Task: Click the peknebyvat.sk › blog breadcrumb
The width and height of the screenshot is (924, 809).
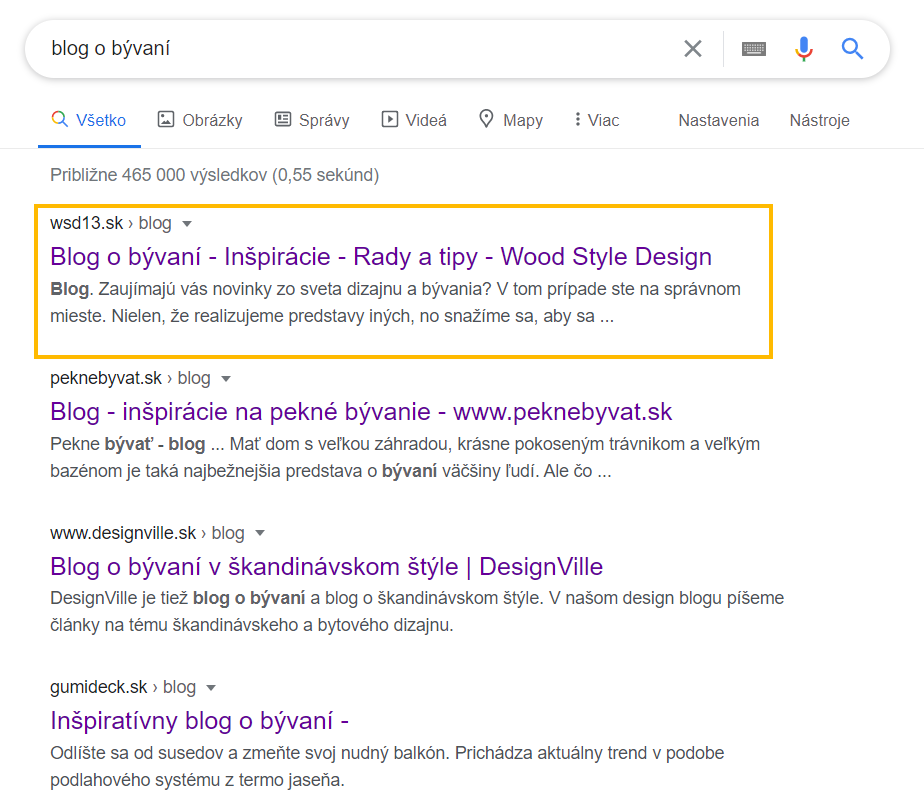Action: point(130,378)
